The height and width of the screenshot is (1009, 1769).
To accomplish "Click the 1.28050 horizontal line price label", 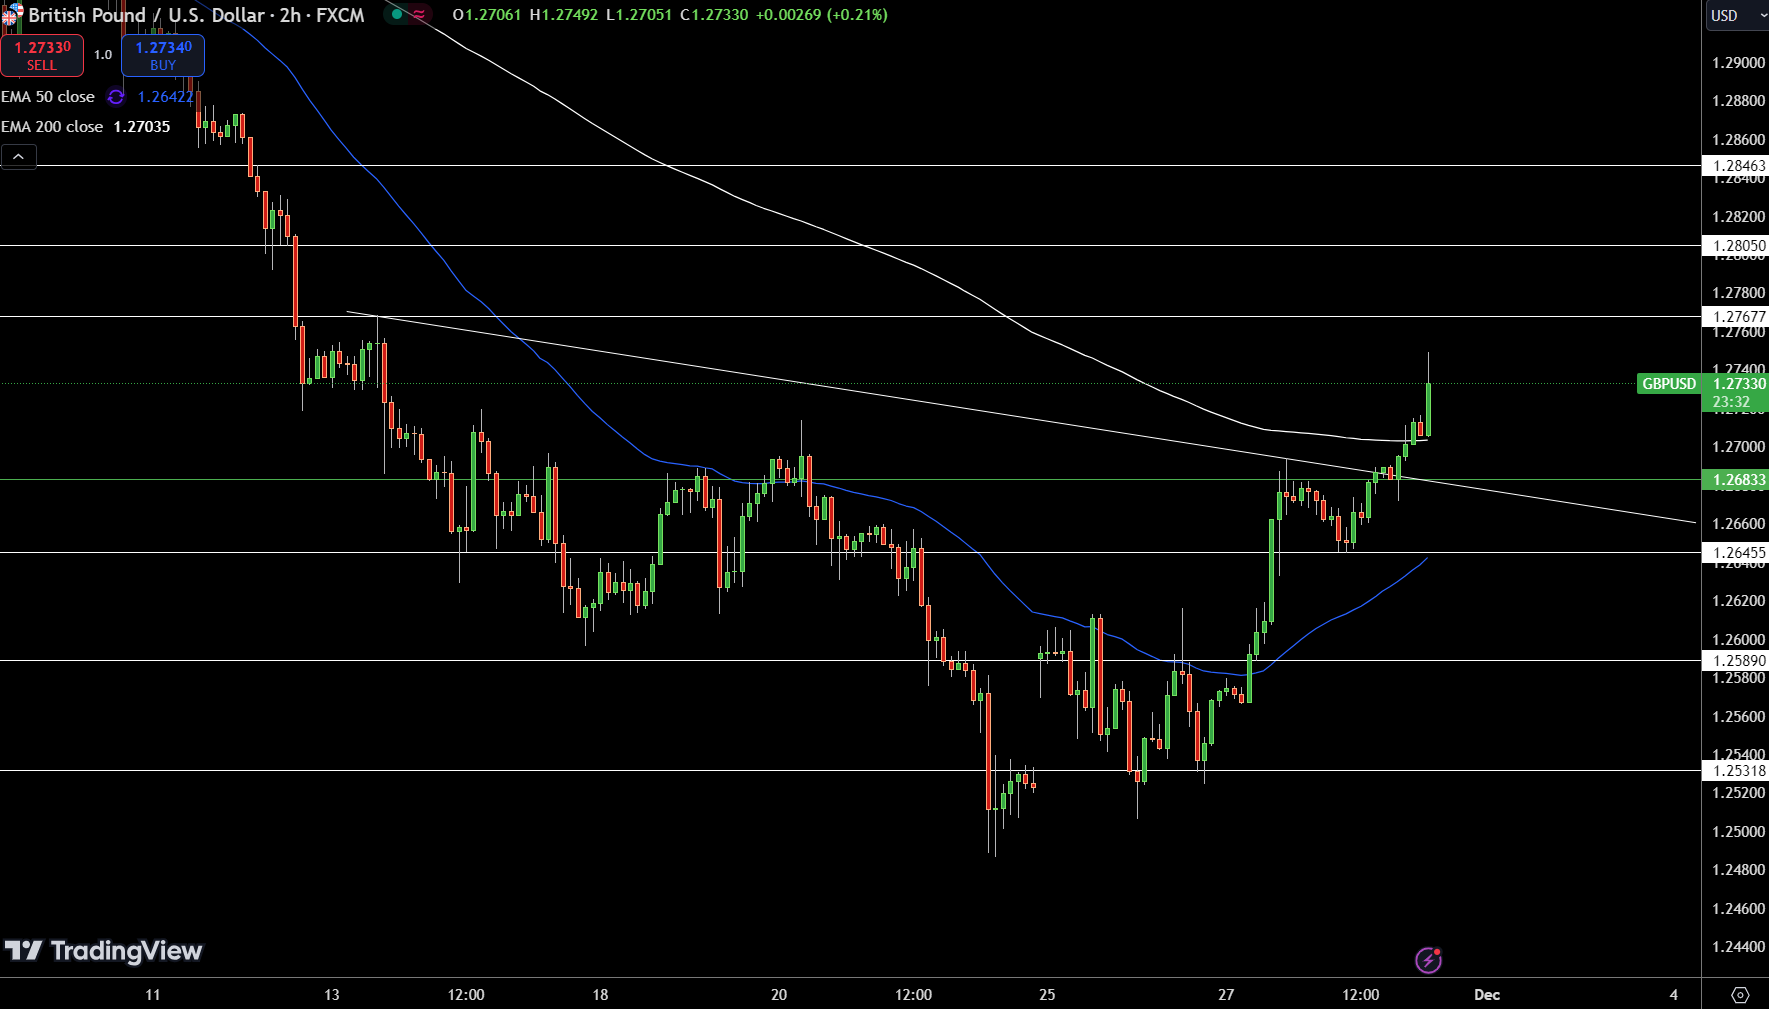I will 1735,246.
